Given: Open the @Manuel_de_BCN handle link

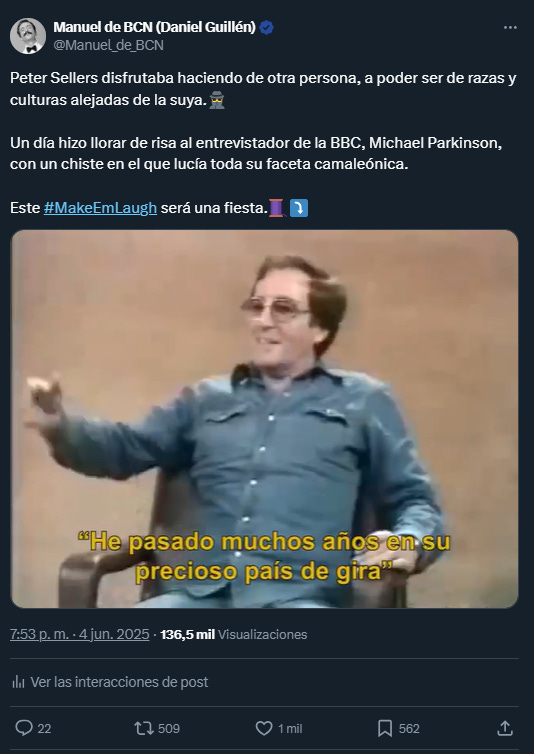Looking at the screenshot, I should pyautogui.click(x=109, y=45).
